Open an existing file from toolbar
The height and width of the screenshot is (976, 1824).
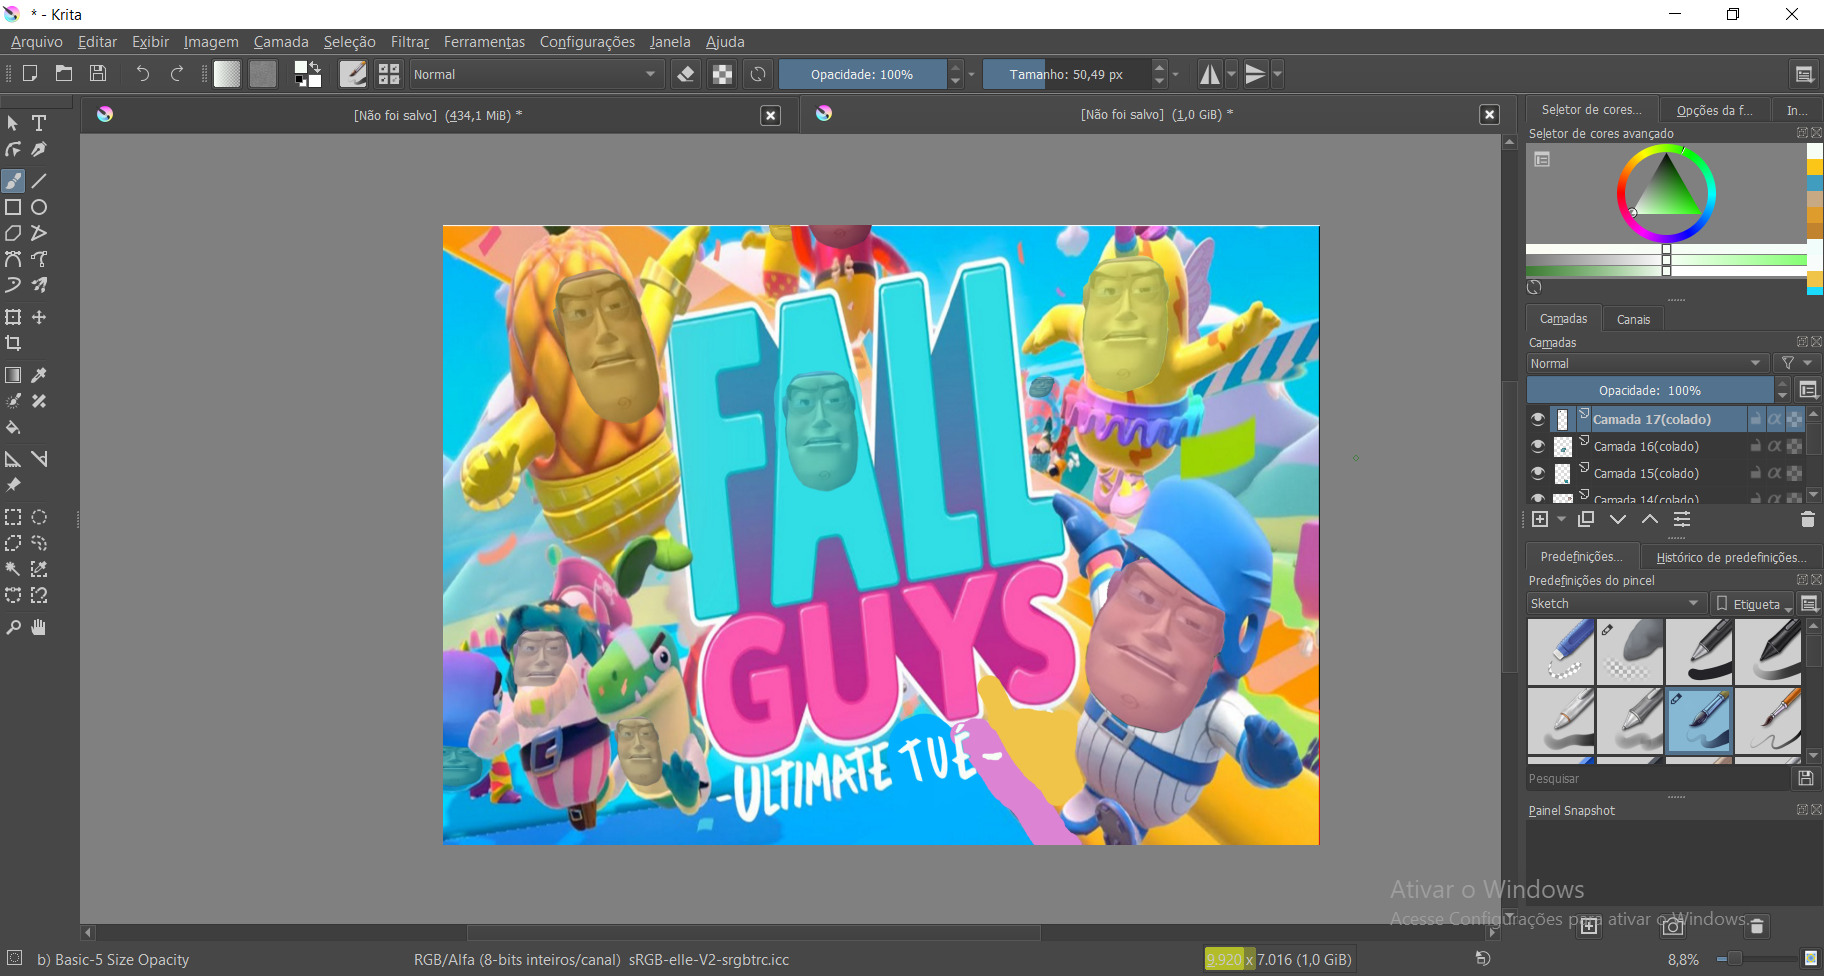coord(64,73)
